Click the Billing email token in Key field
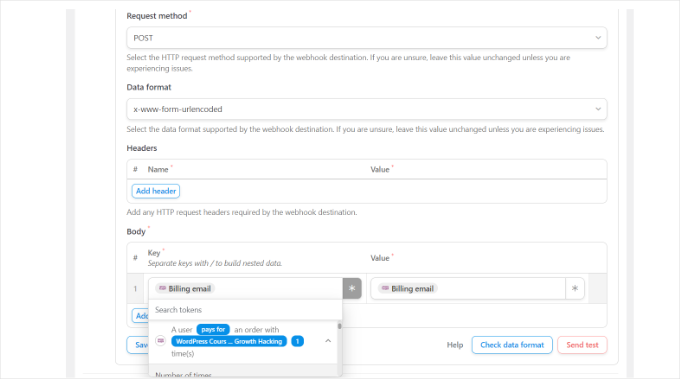 (x=185, y=289)
